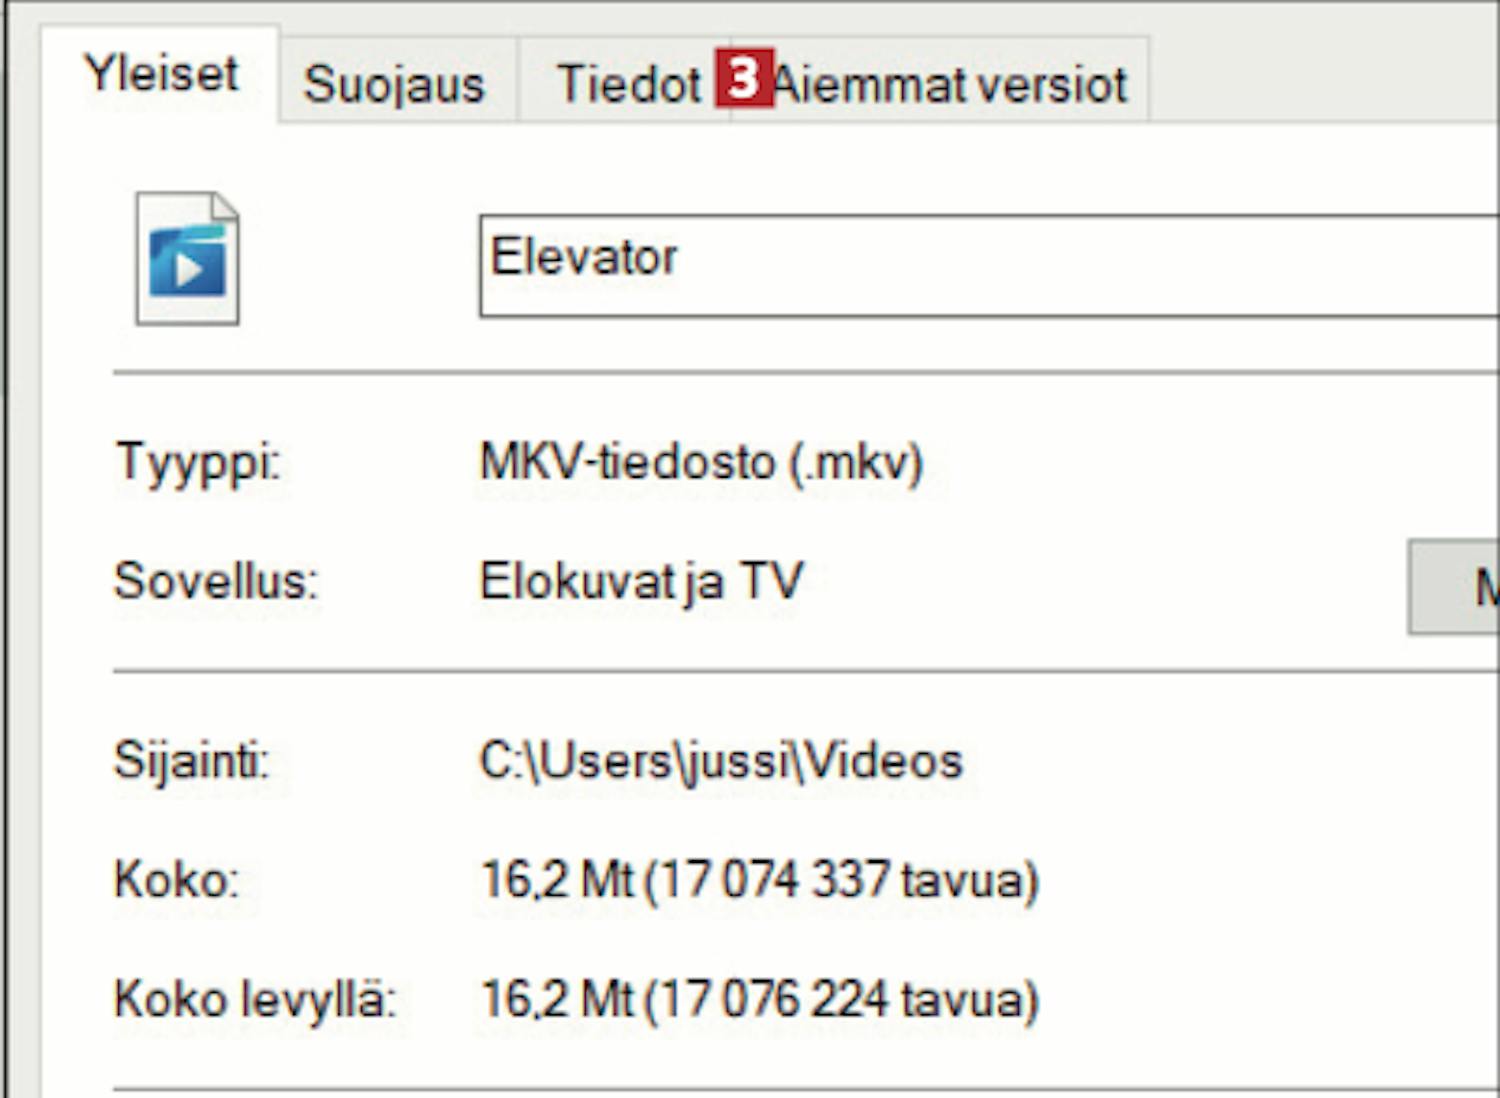Open the Suojaus tab
The width and height of the screenshot is (1500, 1098).
(394, 84)
